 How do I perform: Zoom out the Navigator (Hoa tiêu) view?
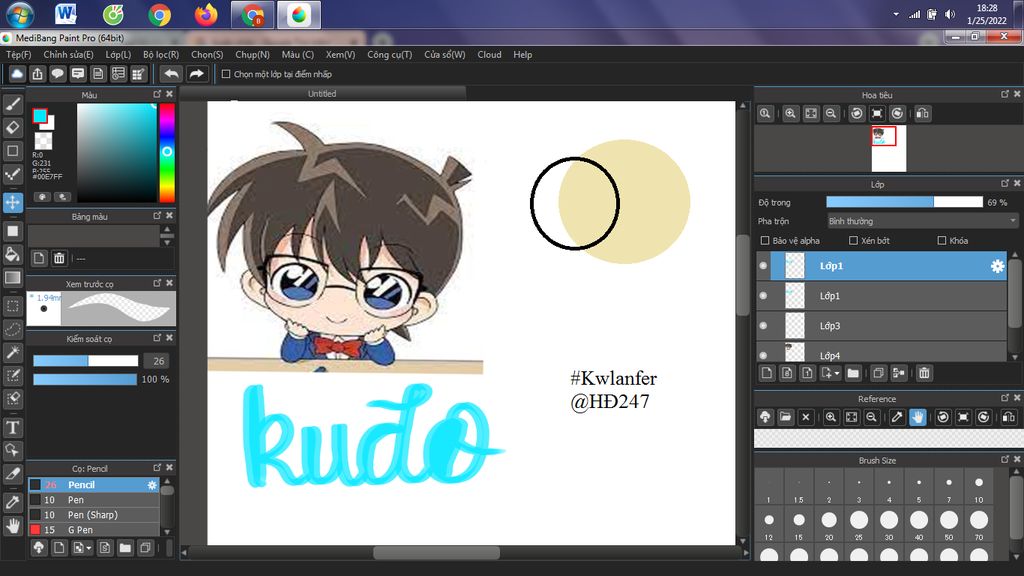coord(831,114)
